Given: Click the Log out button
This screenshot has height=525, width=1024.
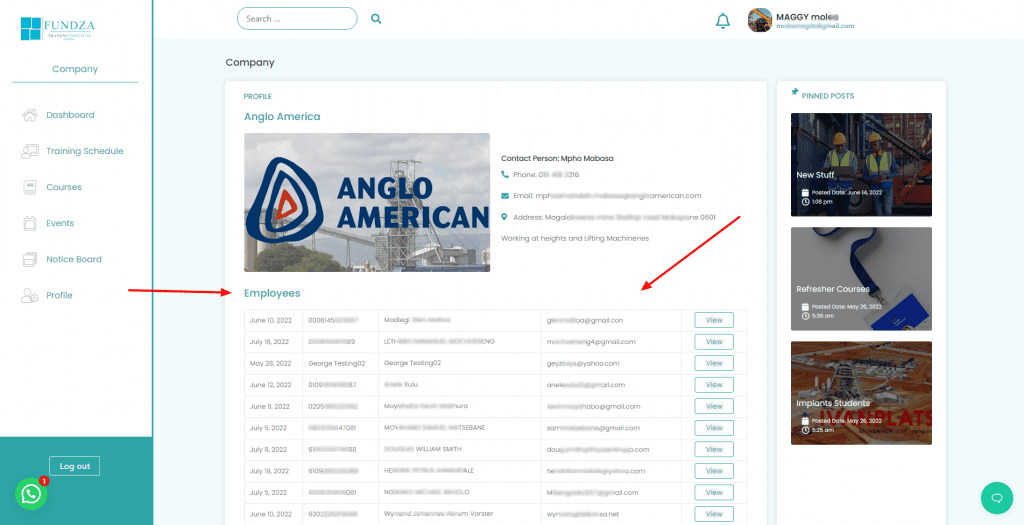Looking at the screenshot, I should pos(74,466).
